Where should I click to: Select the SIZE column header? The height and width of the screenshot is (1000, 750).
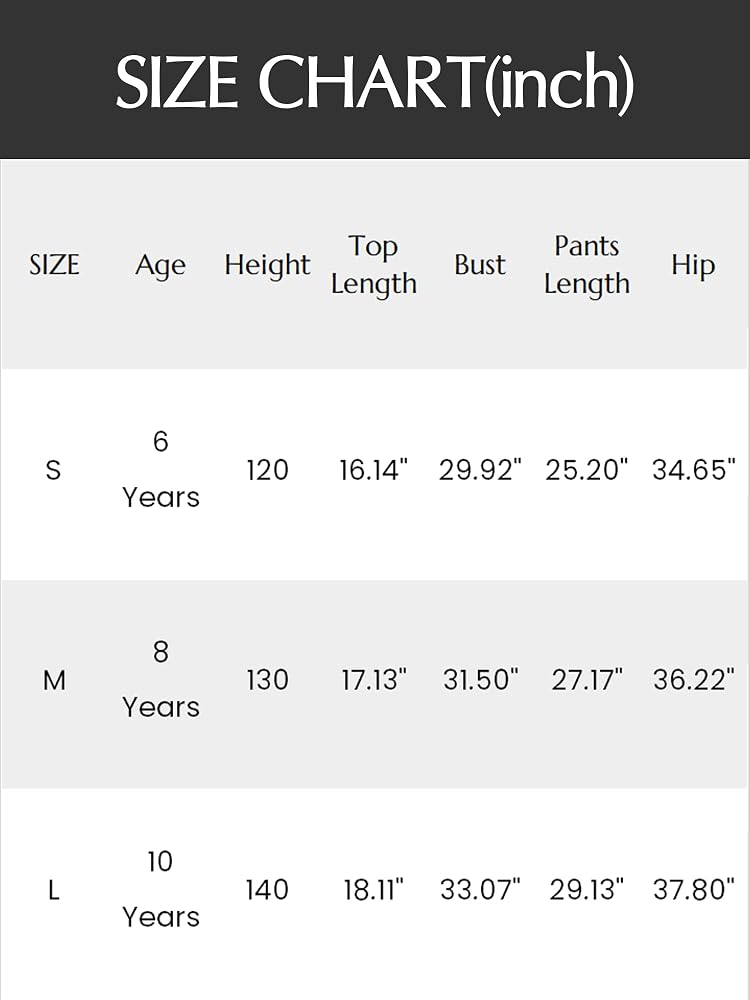(x=54, y=265)
